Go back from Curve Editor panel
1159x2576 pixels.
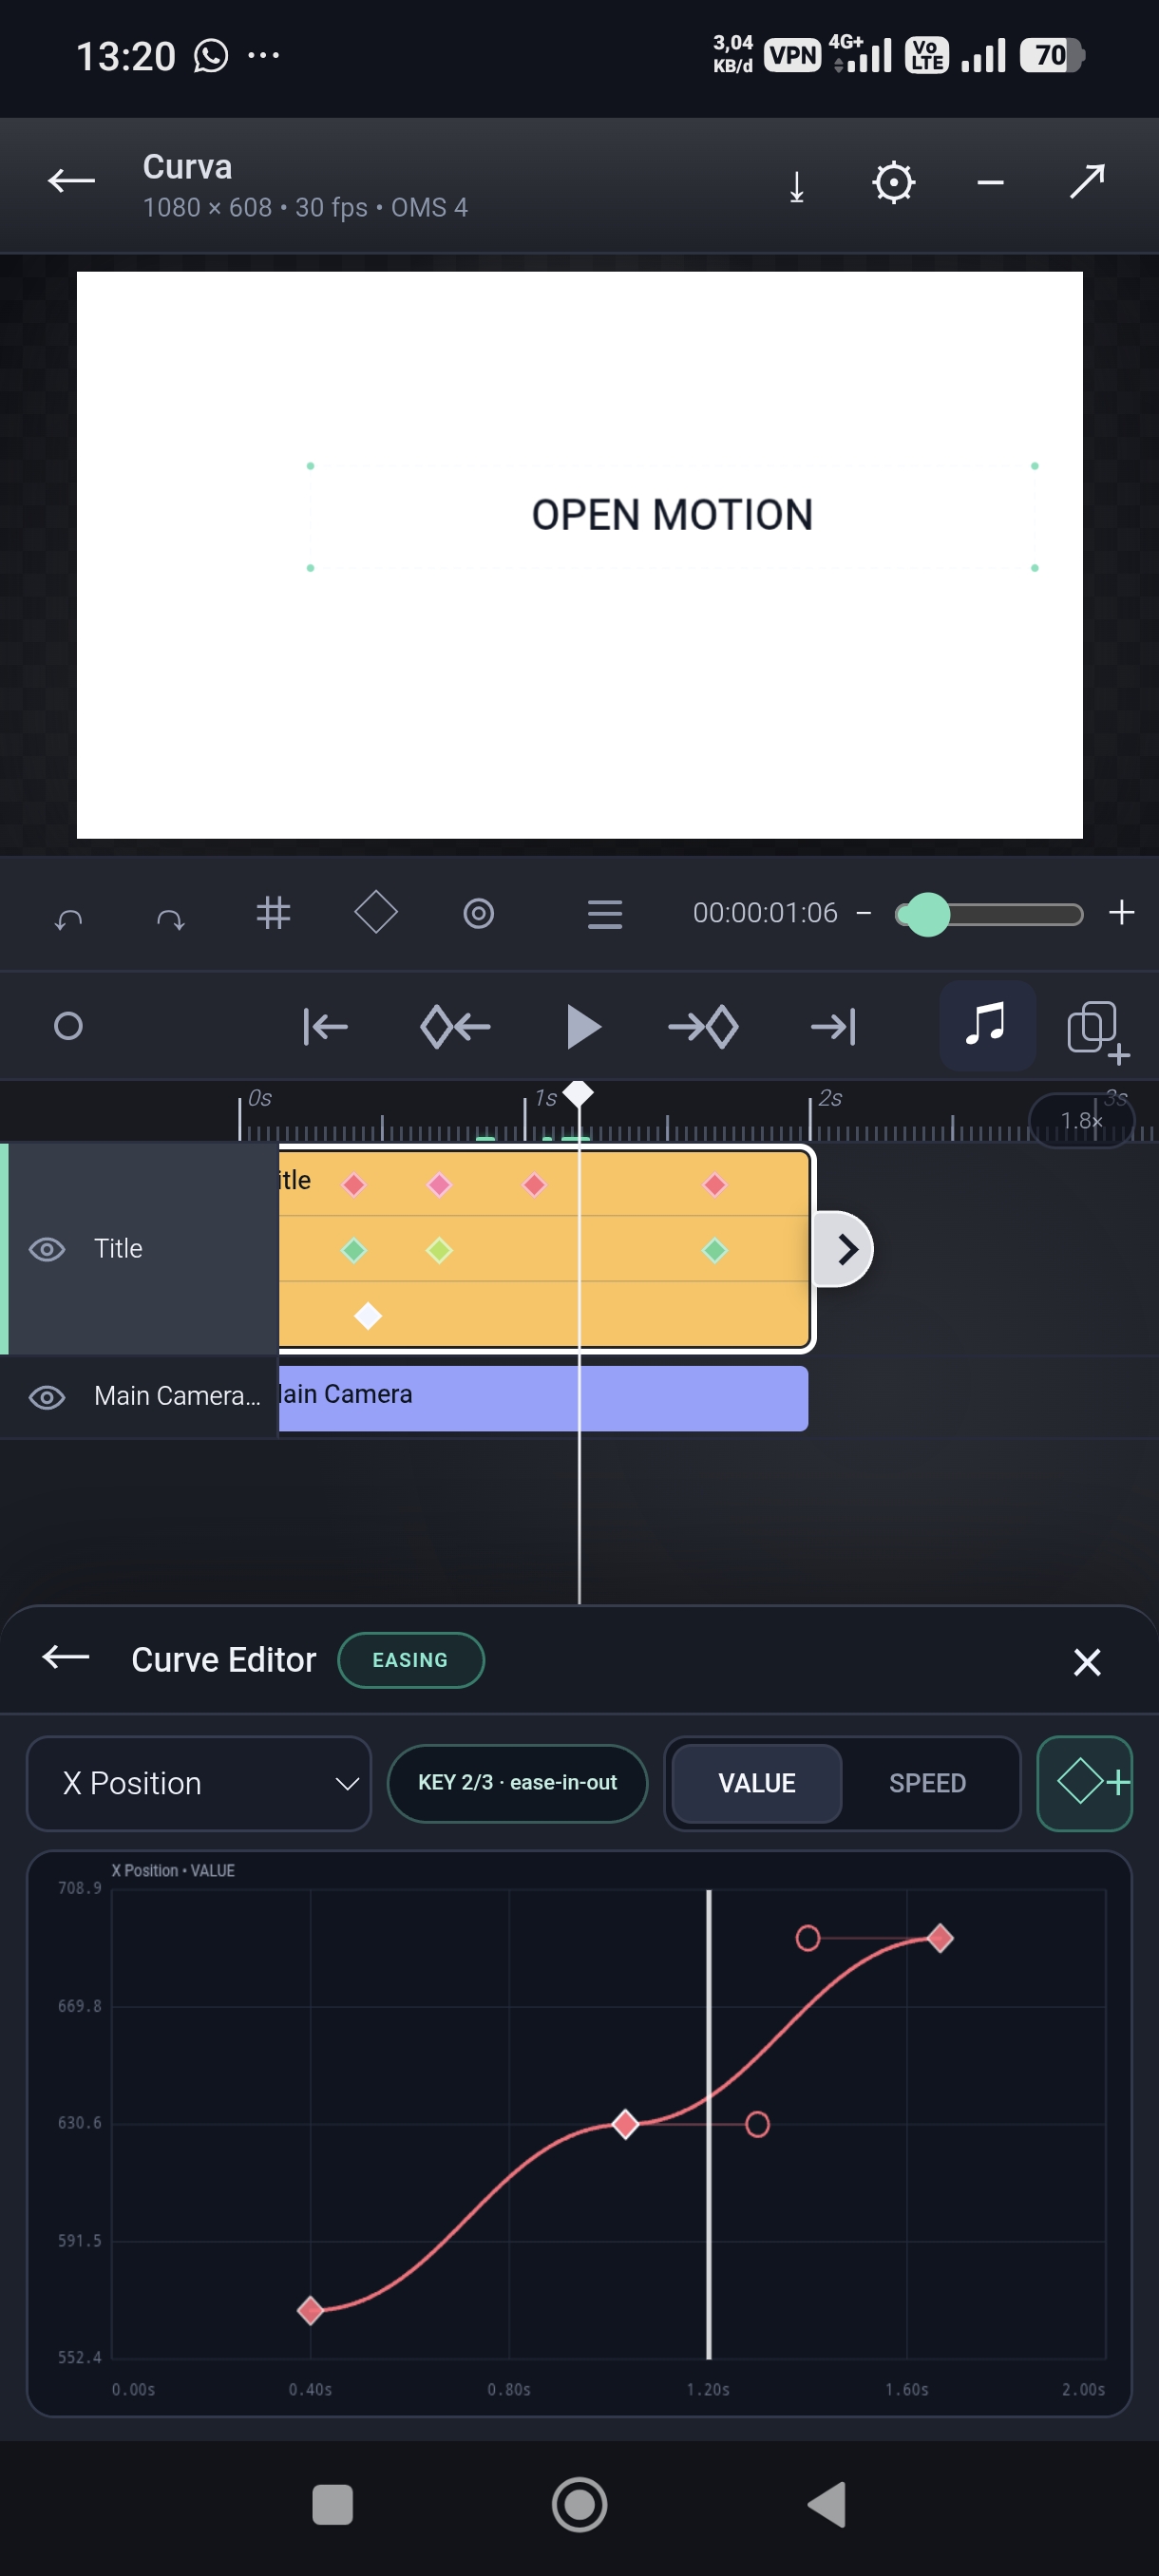[66, 1658]
